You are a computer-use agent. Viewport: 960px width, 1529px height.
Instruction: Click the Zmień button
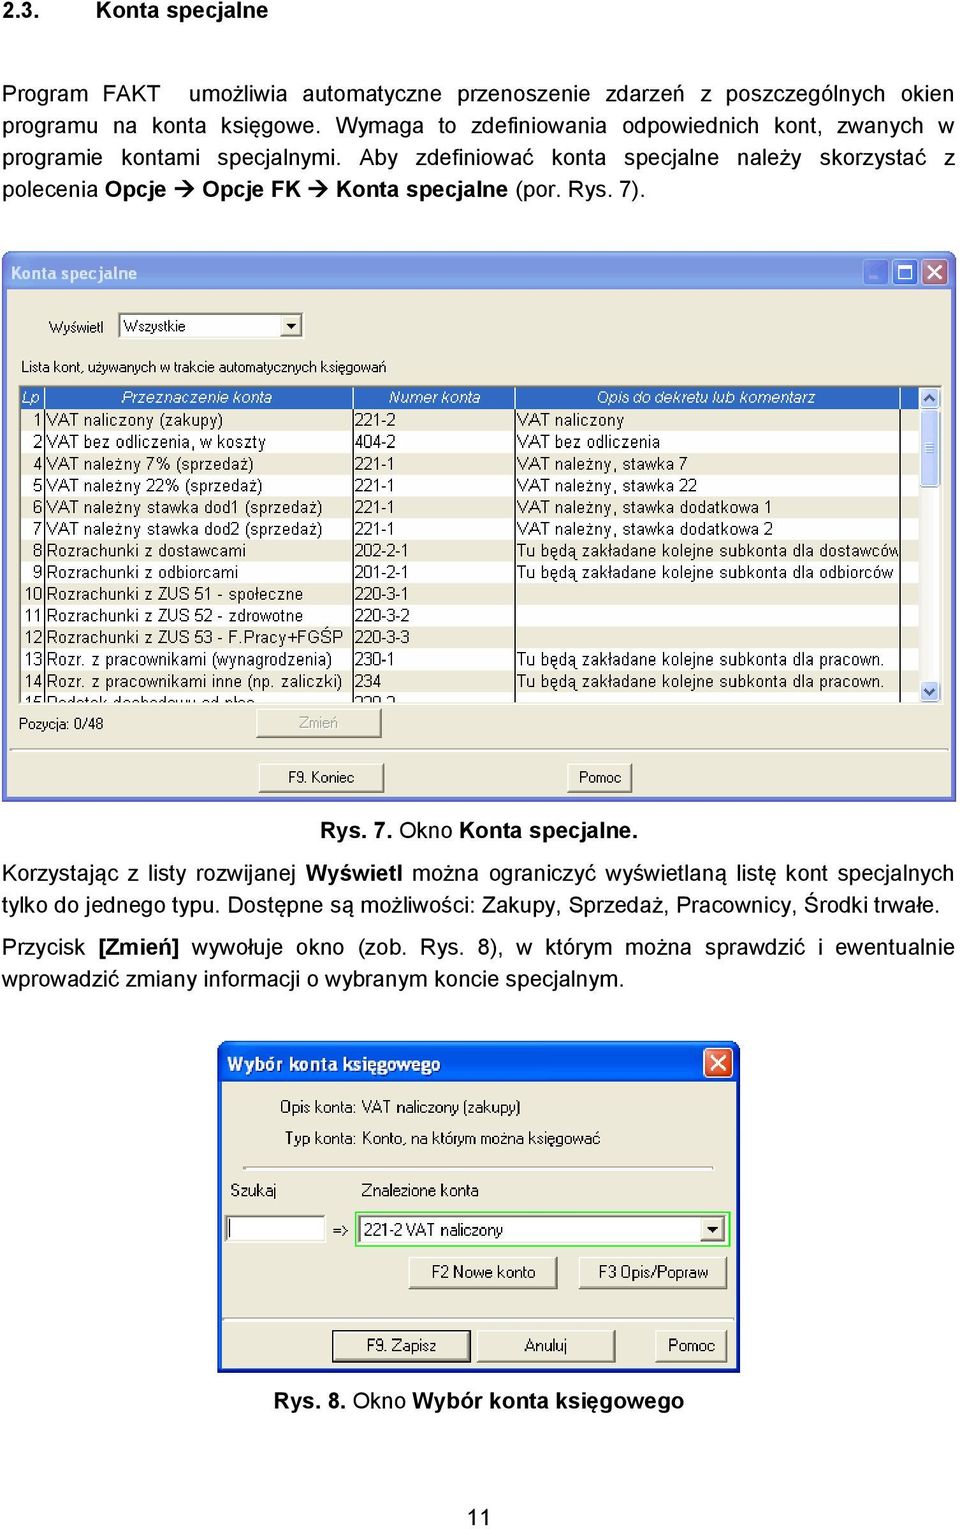click(x=319, y=723)
